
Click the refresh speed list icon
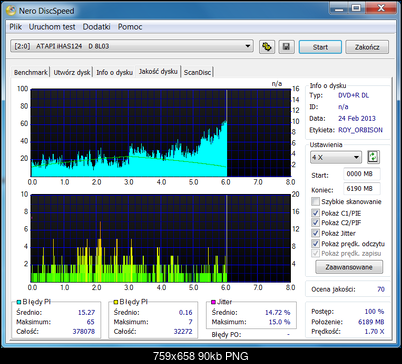pyautogui.click(x=373, y=157)
